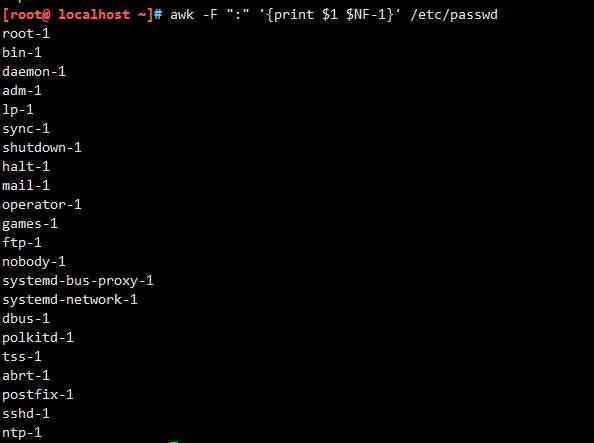Click the games-1 output line

[30, 224]
